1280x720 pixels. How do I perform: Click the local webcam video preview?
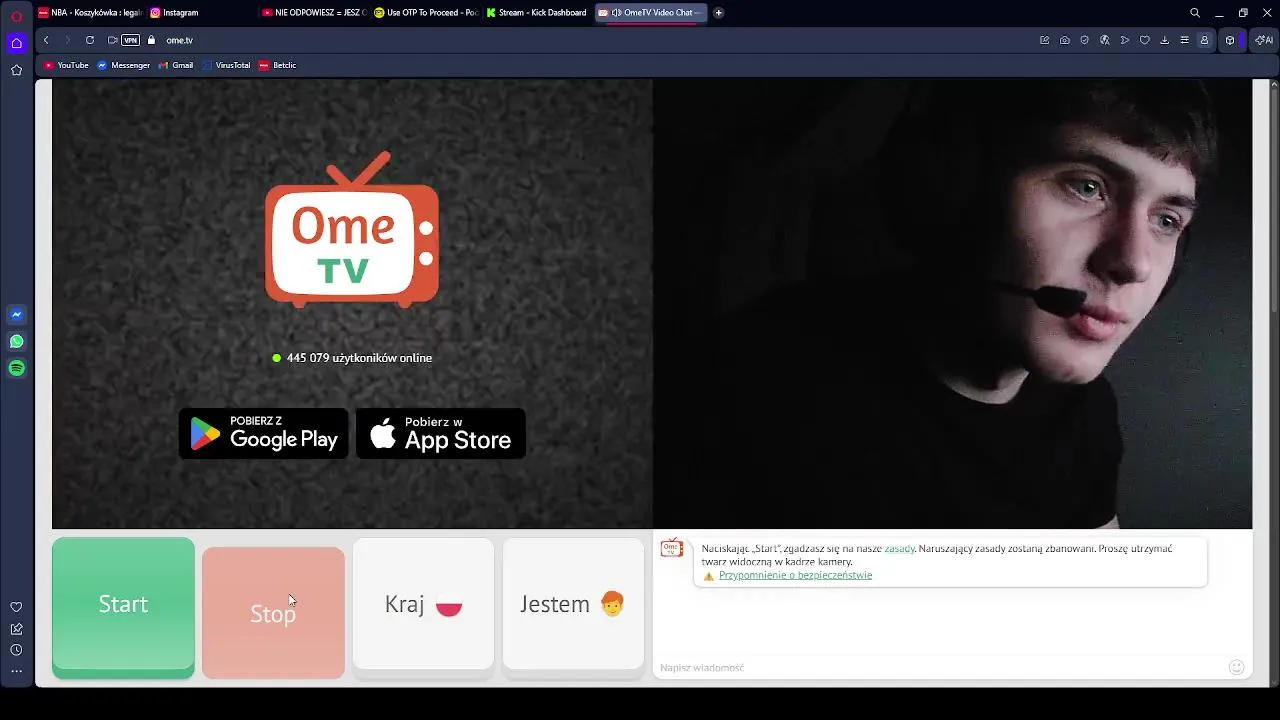click(952, 304)
